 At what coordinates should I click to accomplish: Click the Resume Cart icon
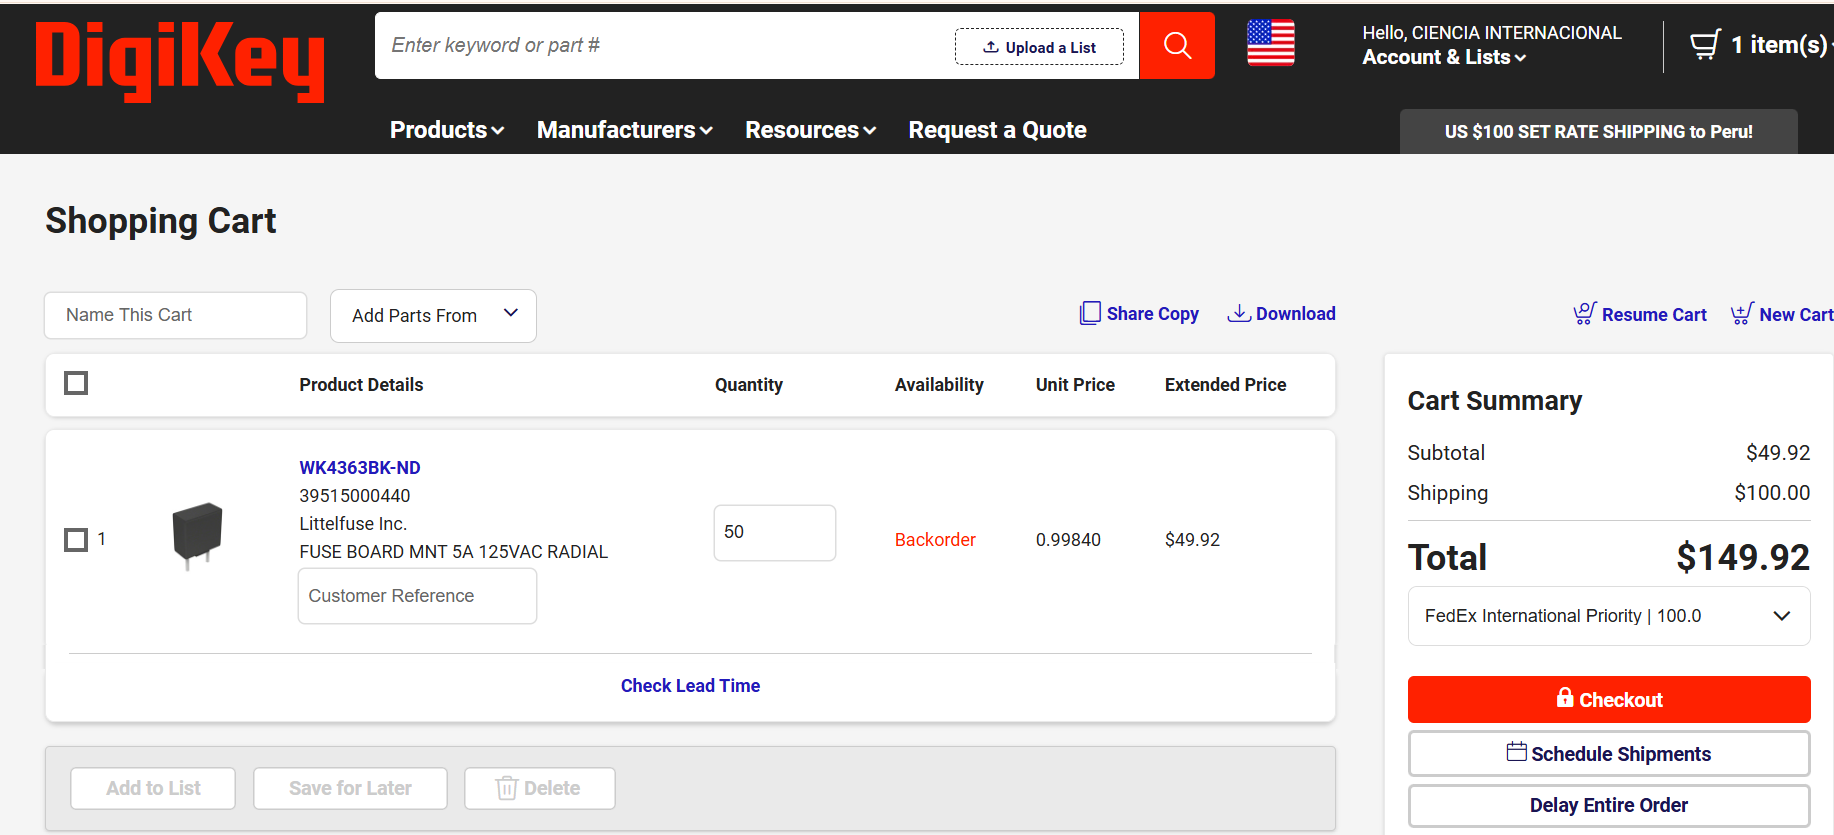tap(1584, 314)
